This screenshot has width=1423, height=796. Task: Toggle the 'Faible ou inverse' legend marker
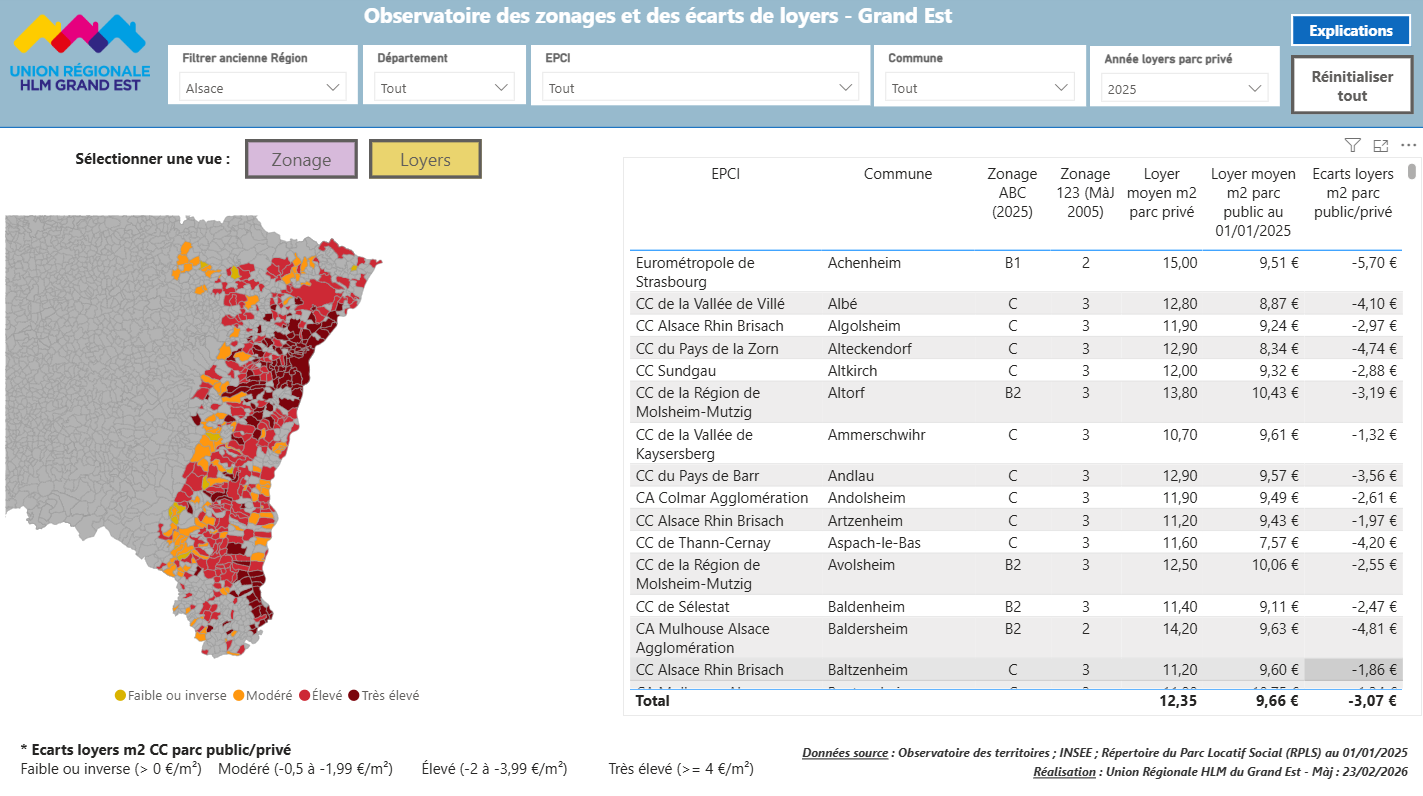pyautogui.click(x=121, y=695)
